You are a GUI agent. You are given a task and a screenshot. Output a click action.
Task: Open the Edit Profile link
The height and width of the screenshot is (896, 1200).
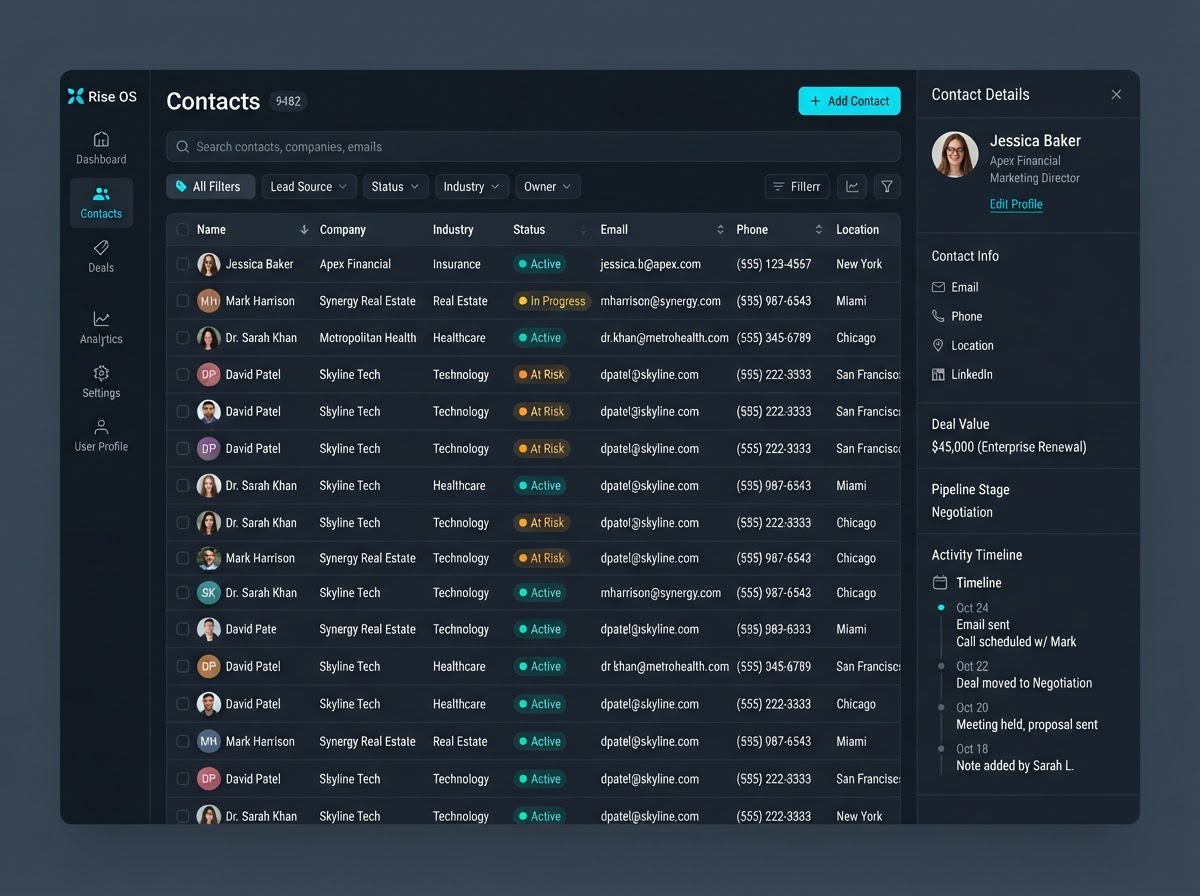click(x=1016, y=204)
